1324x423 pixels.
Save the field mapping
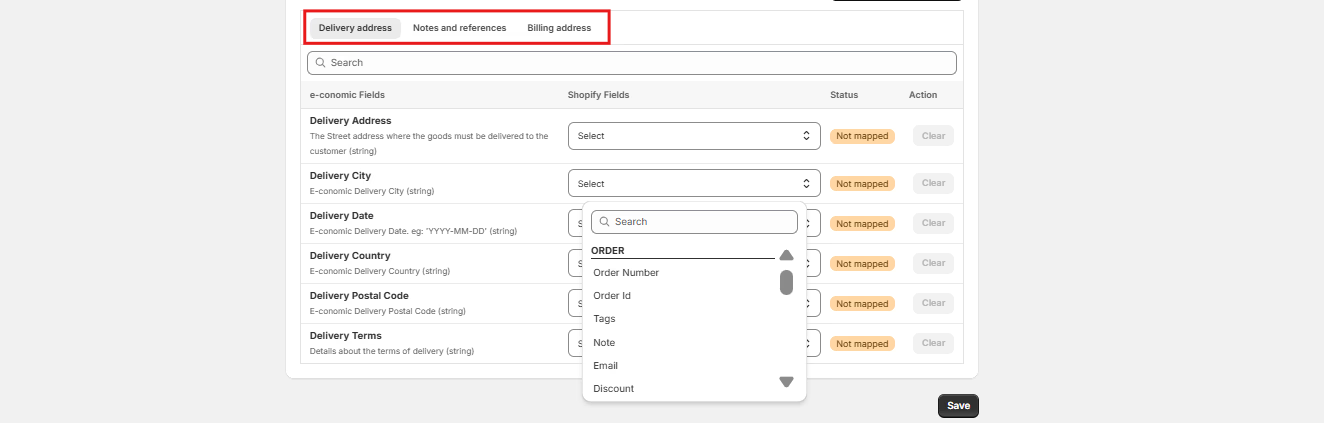coord(958,406)
